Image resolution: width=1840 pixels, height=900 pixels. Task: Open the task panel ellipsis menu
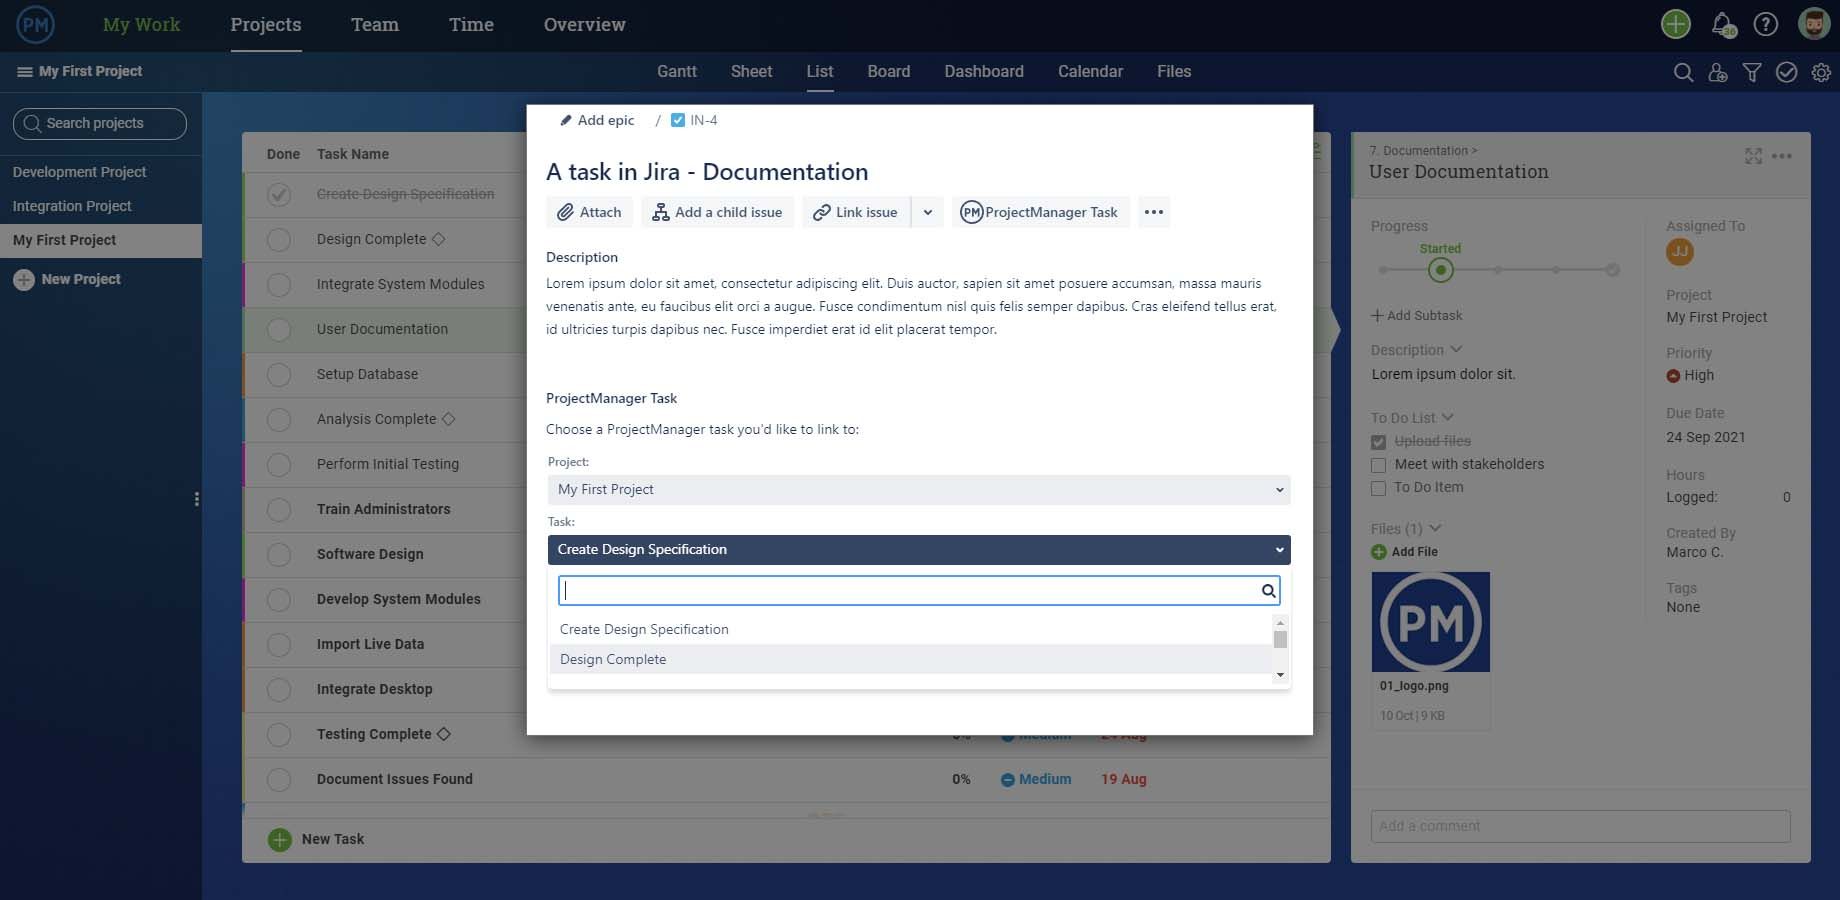pos(1782,156)
